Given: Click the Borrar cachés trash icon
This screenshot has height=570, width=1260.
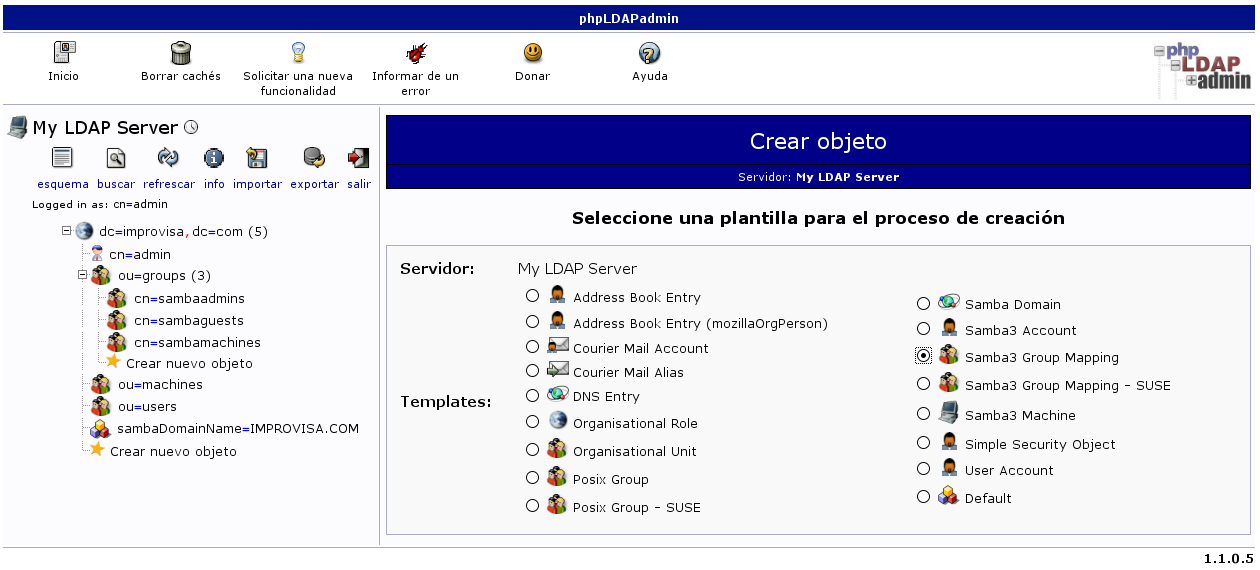Looking at the screenshot, I should coord(181,52).
